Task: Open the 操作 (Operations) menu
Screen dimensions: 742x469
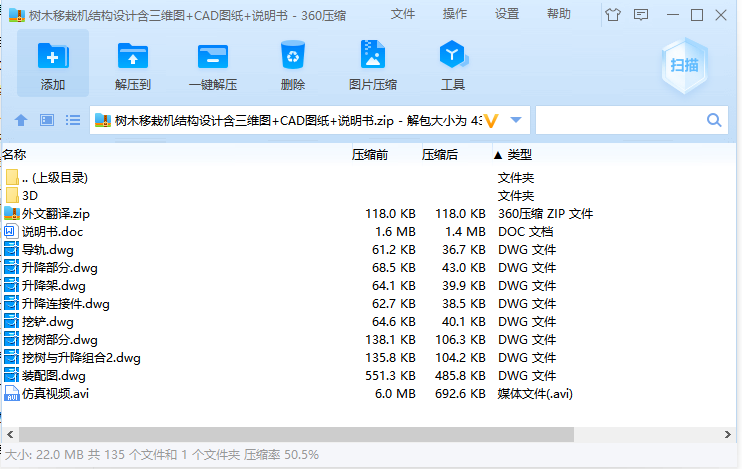Action: (x=455, y=14)
